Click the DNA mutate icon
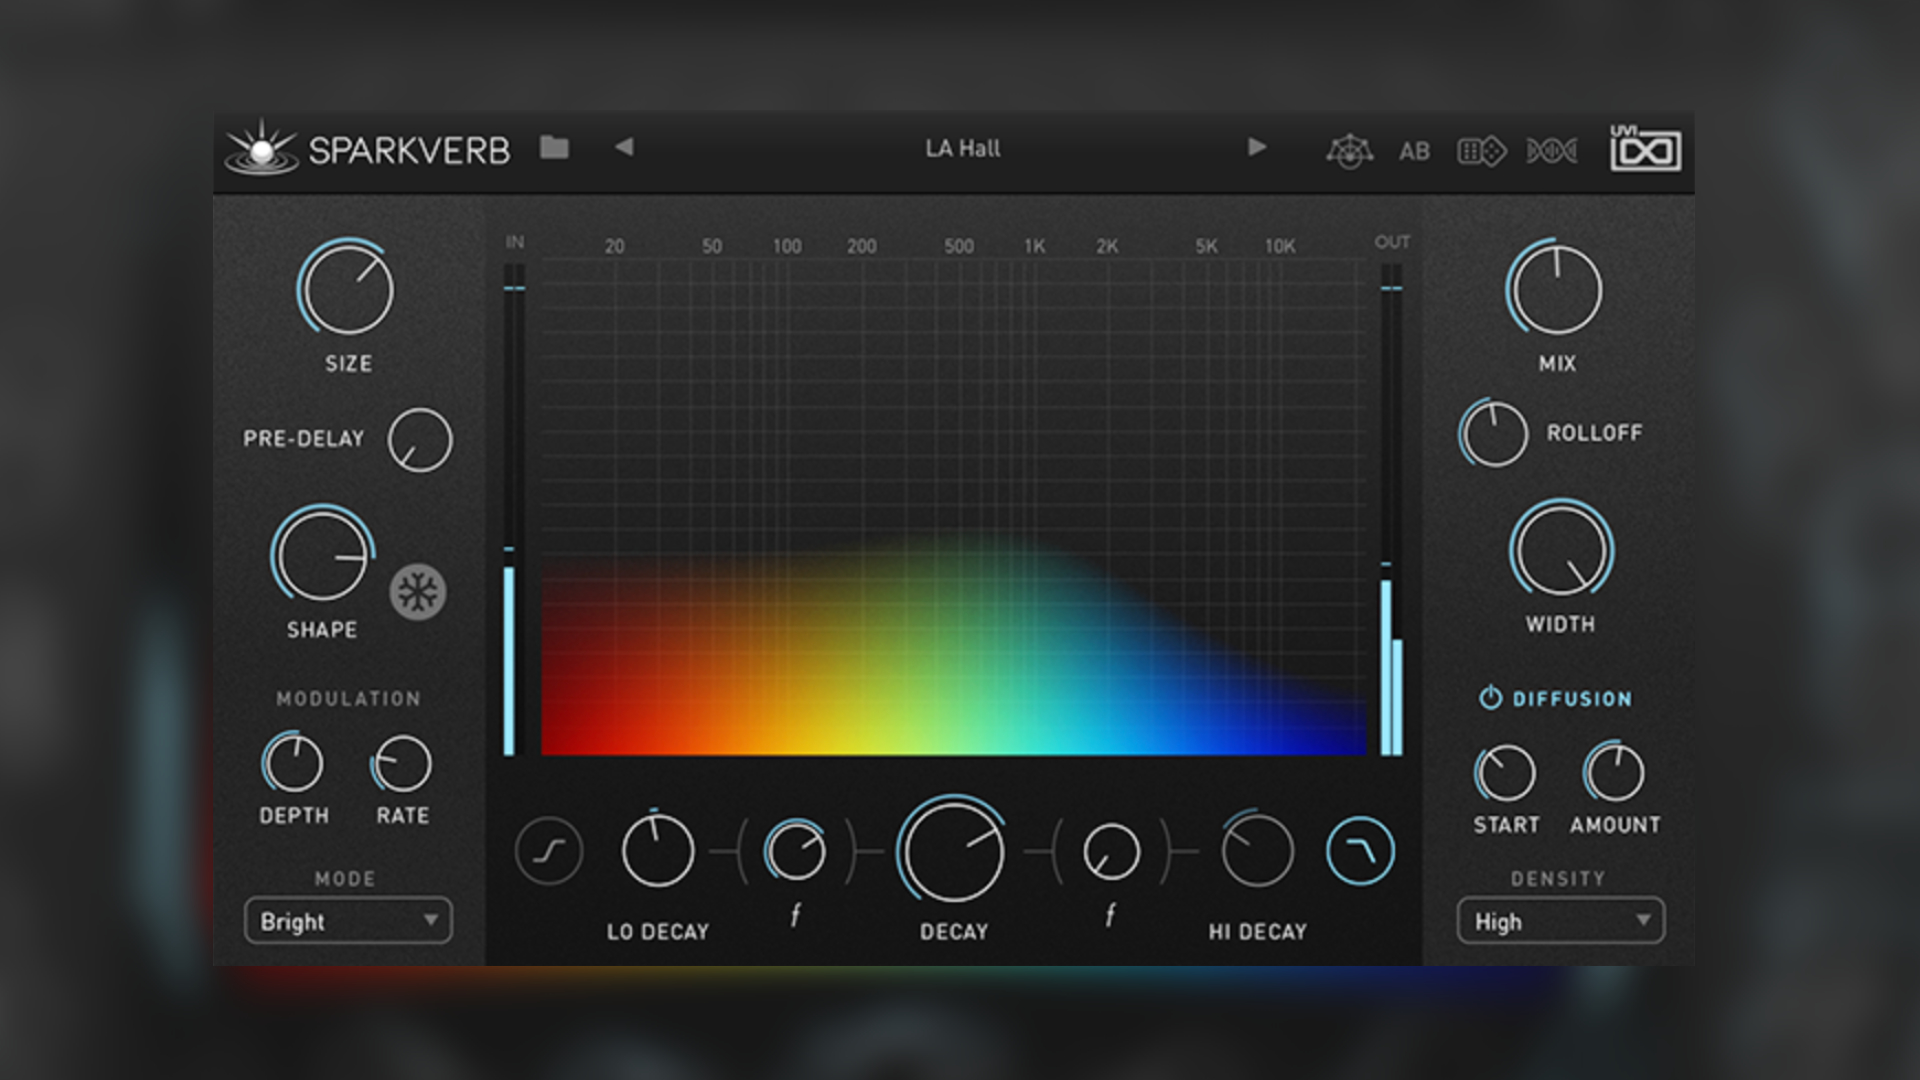Image resolution: width=1920 pixels, height=1080 pixels. click(1552, 151)
